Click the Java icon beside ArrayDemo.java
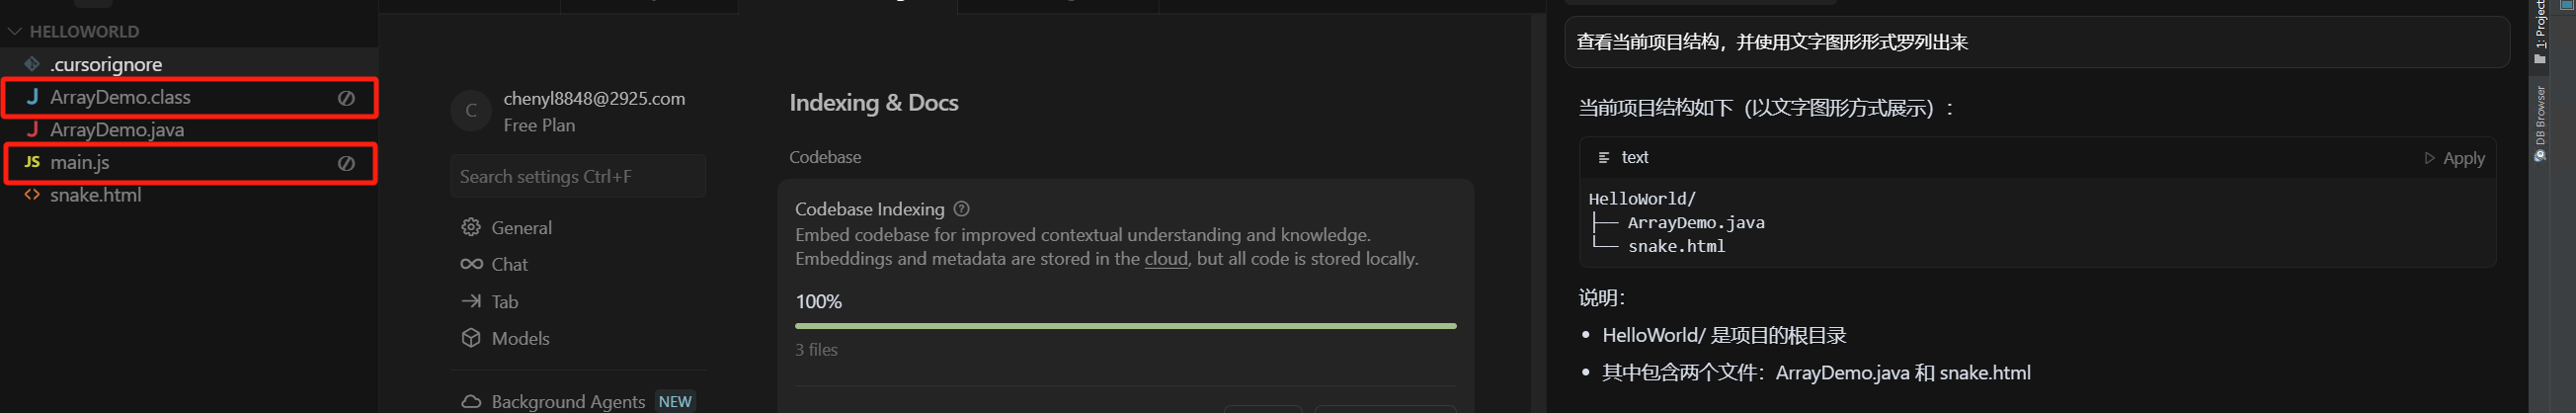Image resolution: width=2576 pixels, height=413 pixels. pyautogui.click(x=32, y=130)
